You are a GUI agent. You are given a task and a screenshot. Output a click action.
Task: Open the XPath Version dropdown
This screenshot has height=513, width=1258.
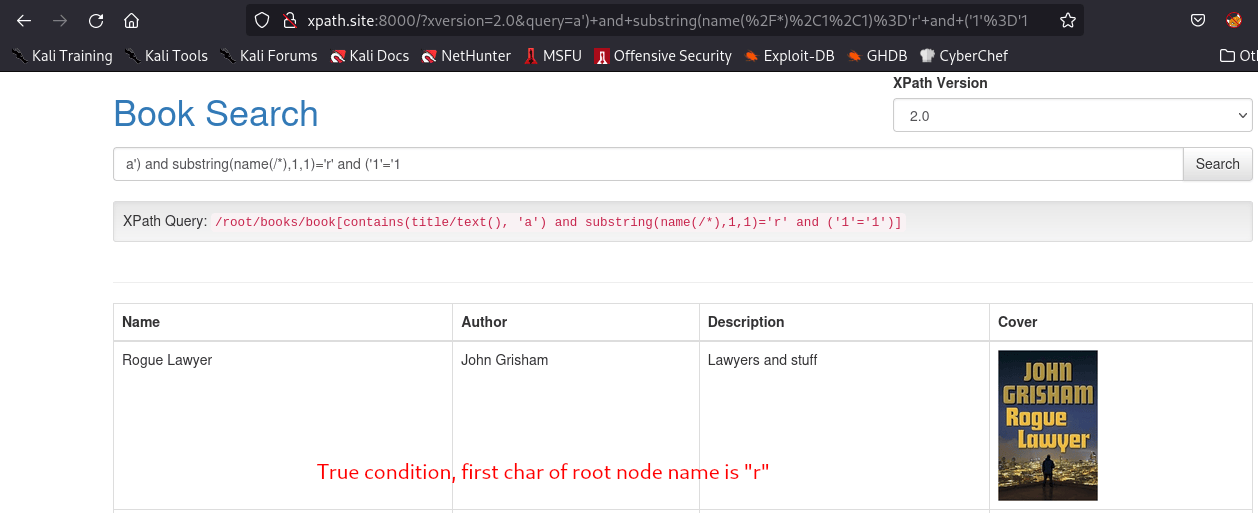(1072, 115)
